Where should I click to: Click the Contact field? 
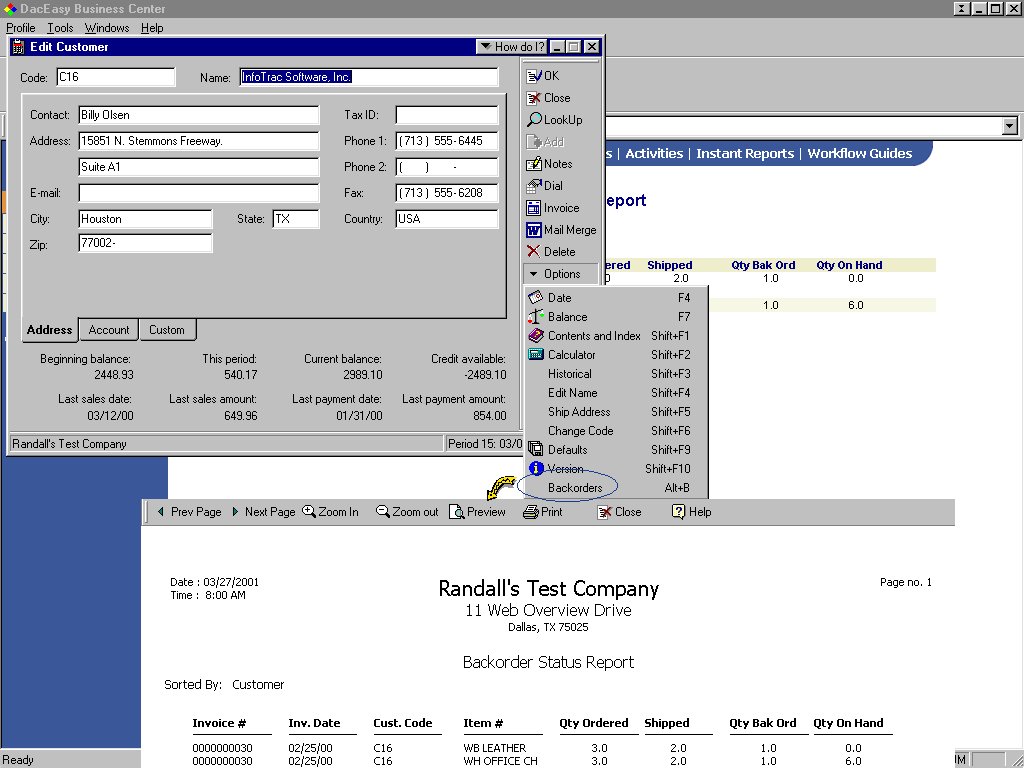(199, 115)
